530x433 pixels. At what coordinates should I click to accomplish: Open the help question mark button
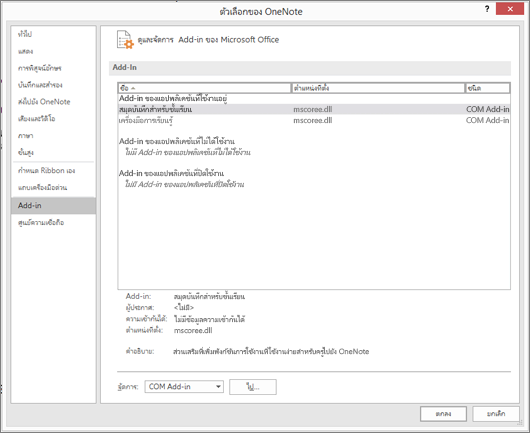click(x=487, y=9)
